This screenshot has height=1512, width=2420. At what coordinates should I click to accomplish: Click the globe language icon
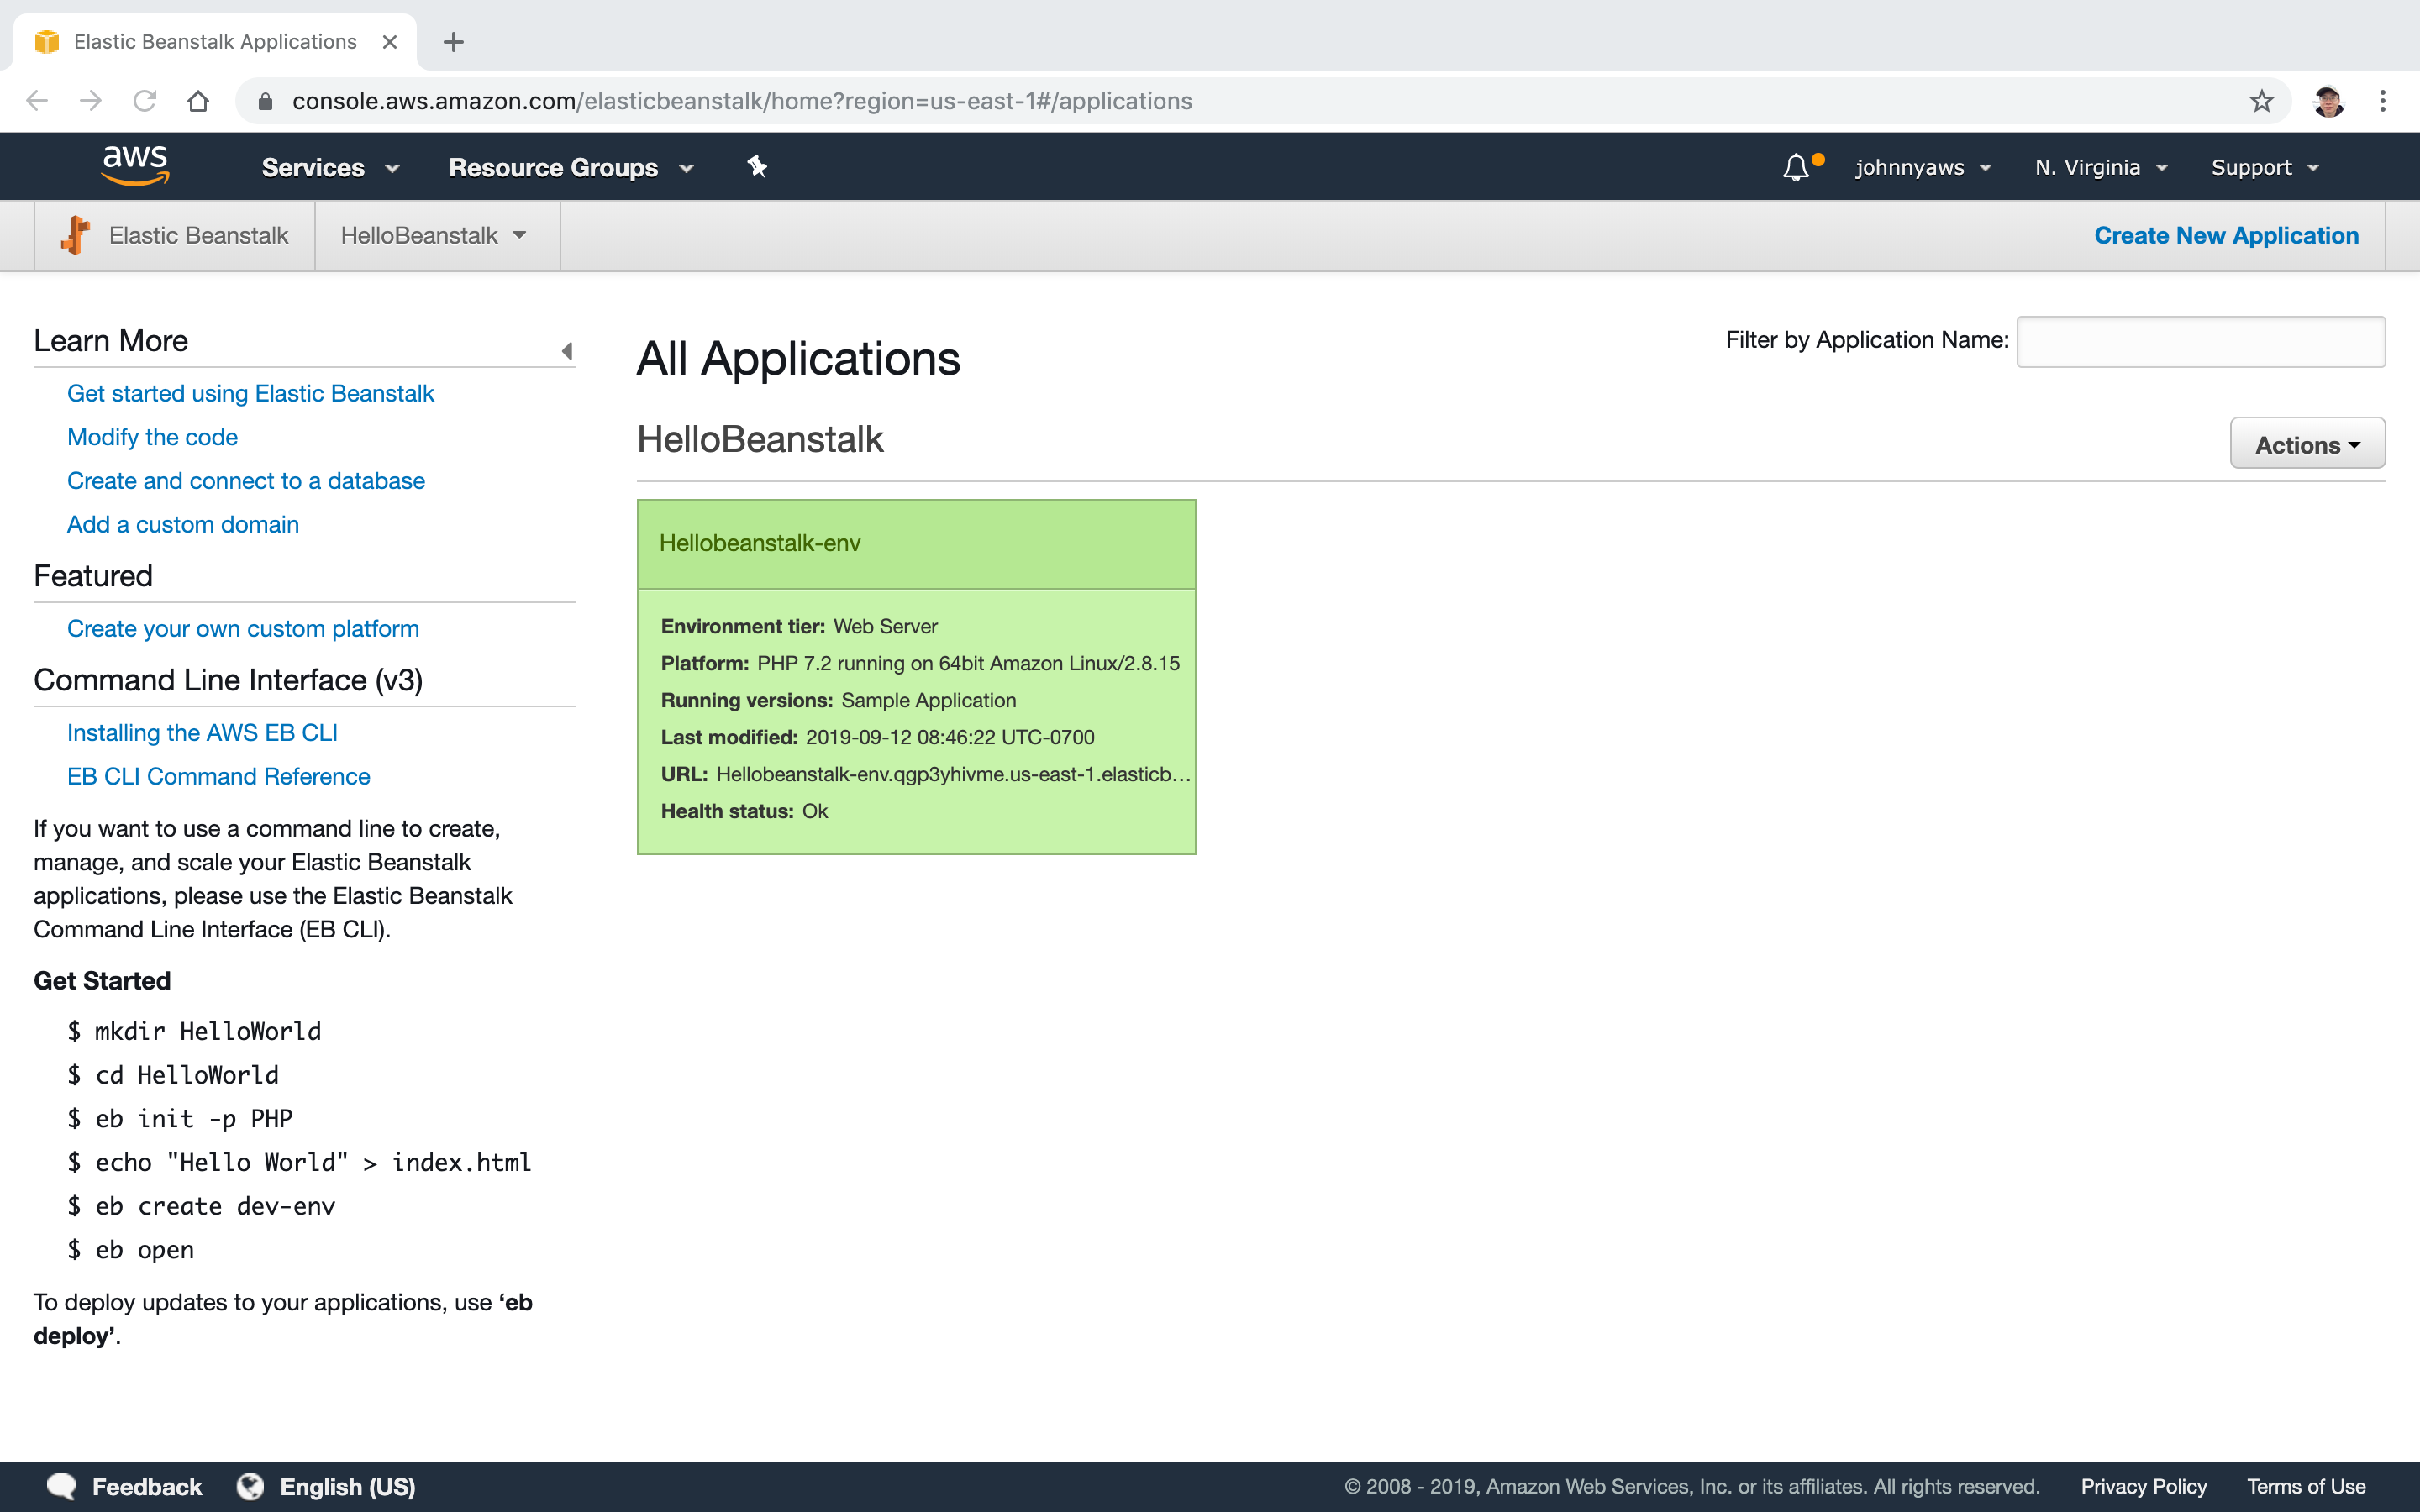(x=251, y=1486)
